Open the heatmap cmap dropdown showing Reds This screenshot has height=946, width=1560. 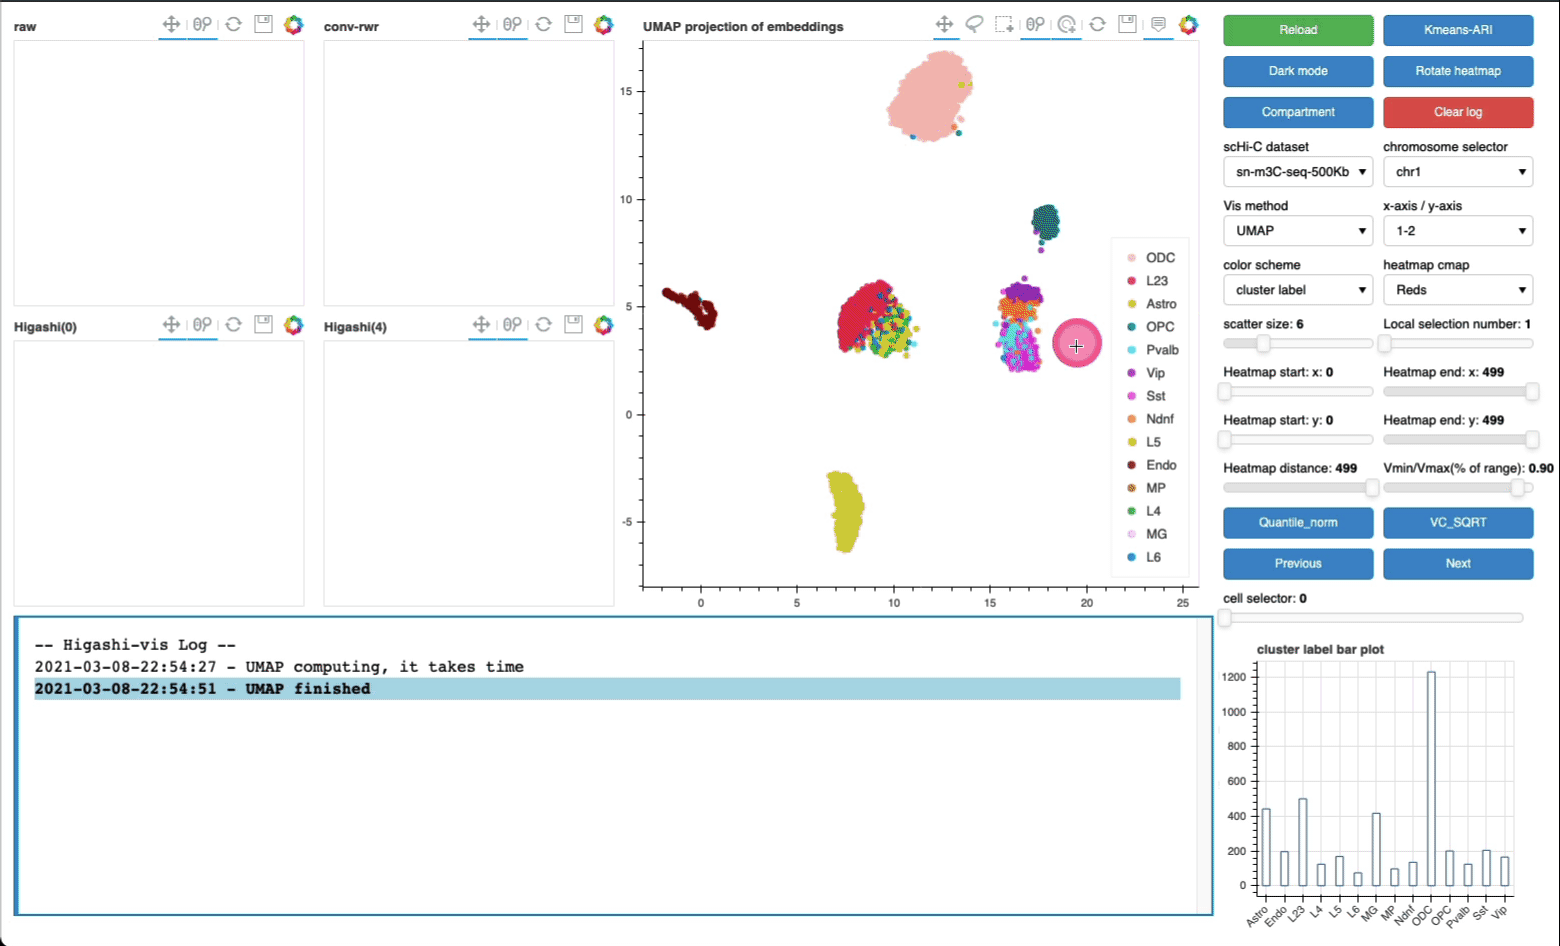[1457, 290]
